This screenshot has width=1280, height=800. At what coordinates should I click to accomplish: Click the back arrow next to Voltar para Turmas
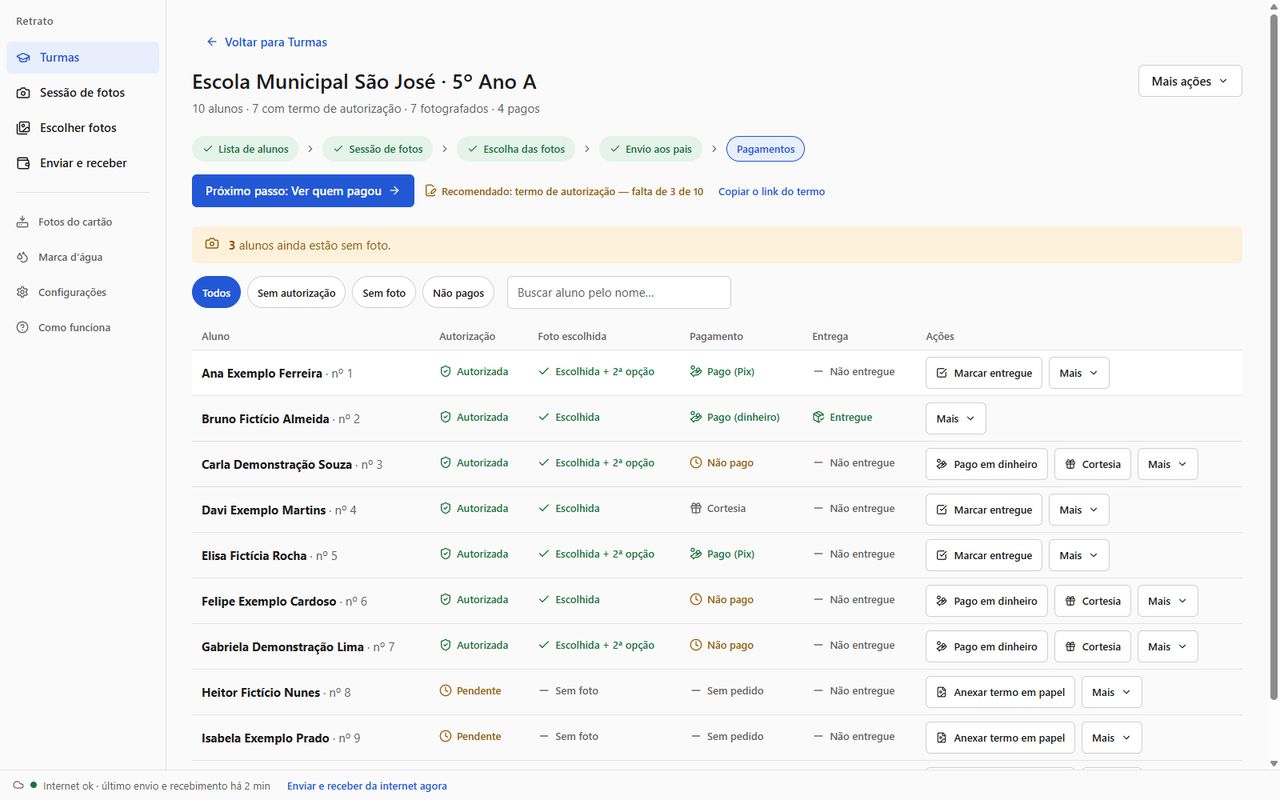pos(212,42)
